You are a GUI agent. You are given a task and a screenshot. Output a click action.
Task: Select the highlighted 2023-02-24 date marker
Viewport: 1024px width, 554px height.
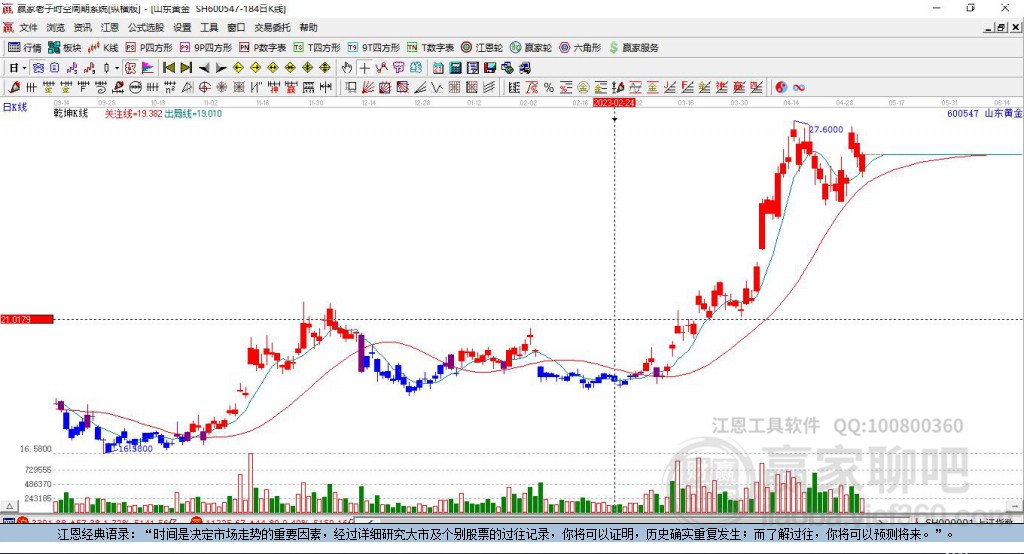[x=614, y=103]
